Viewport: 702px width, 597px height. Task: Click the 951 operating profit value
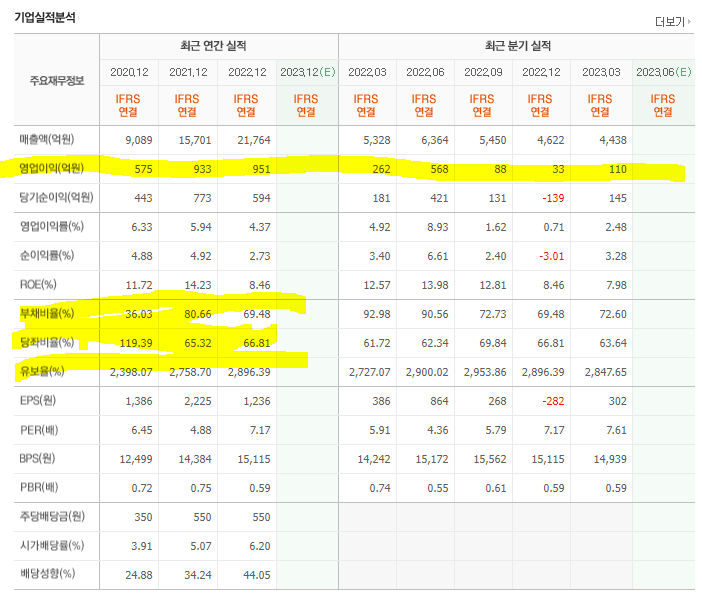click(x=261, y=169)
